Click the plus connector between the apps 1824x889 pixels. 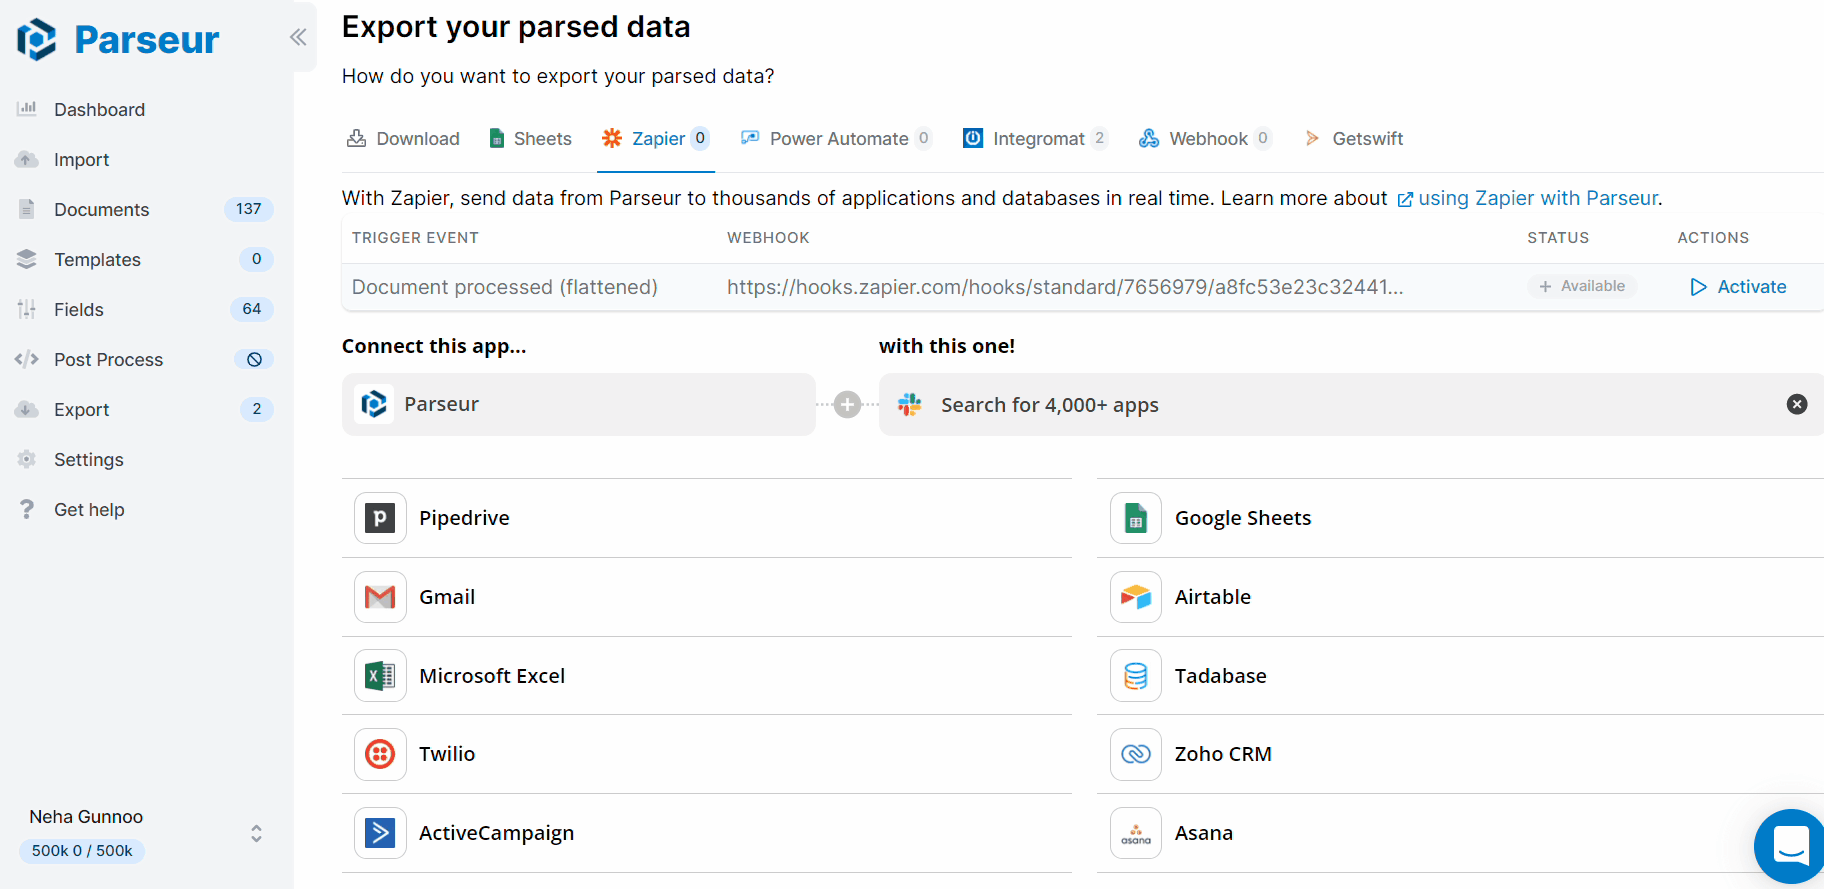click(848, 404)
